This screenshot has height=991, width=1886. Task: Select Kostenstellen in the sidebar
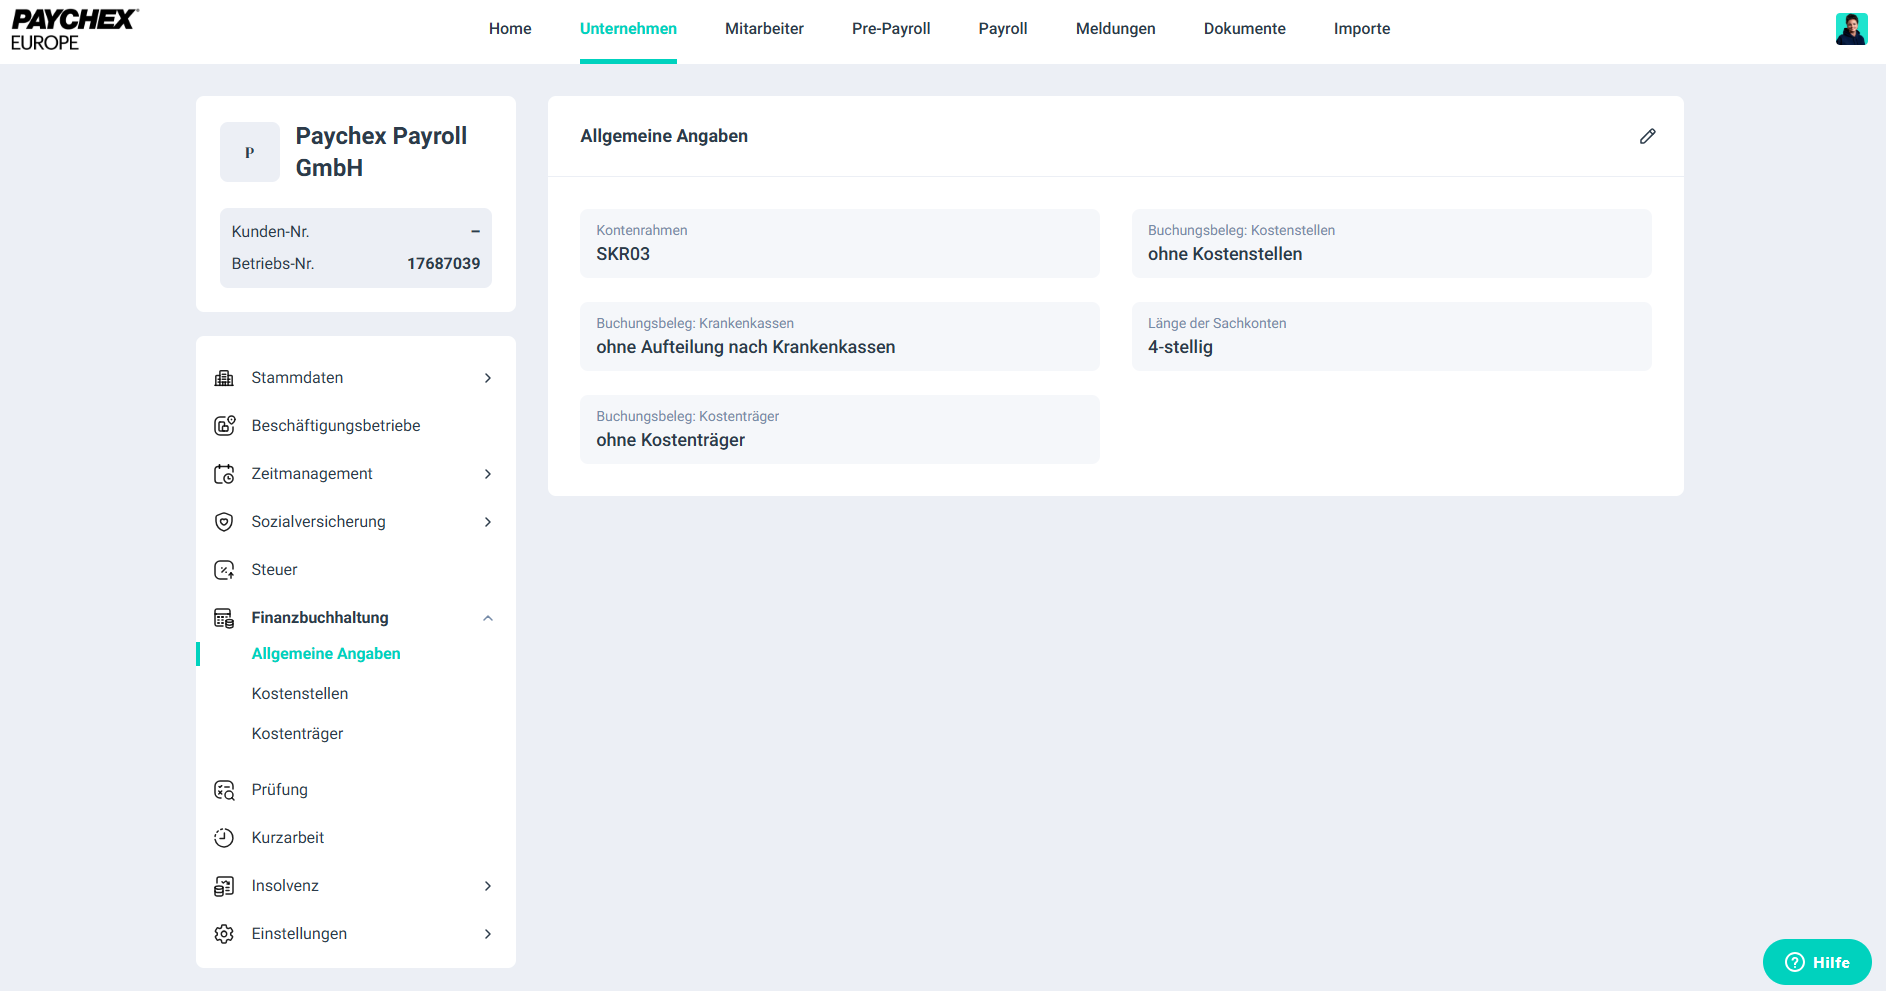coord(300,694)
